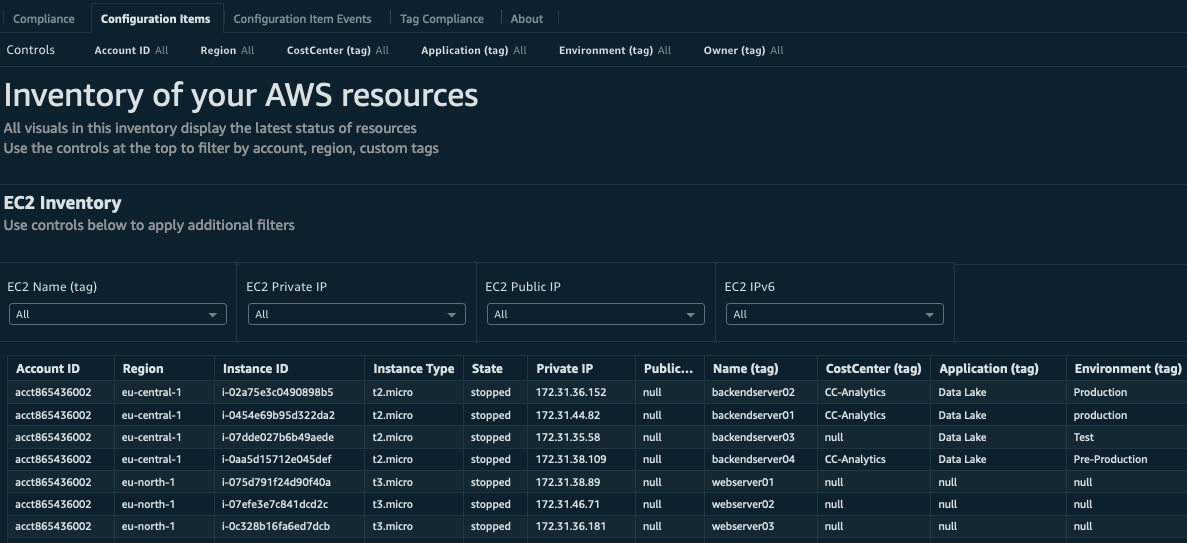The height and width of the screenshot is (543, 1187).
Task: Click private IP 172.31.38.89
Action: (x=568, y=482)
